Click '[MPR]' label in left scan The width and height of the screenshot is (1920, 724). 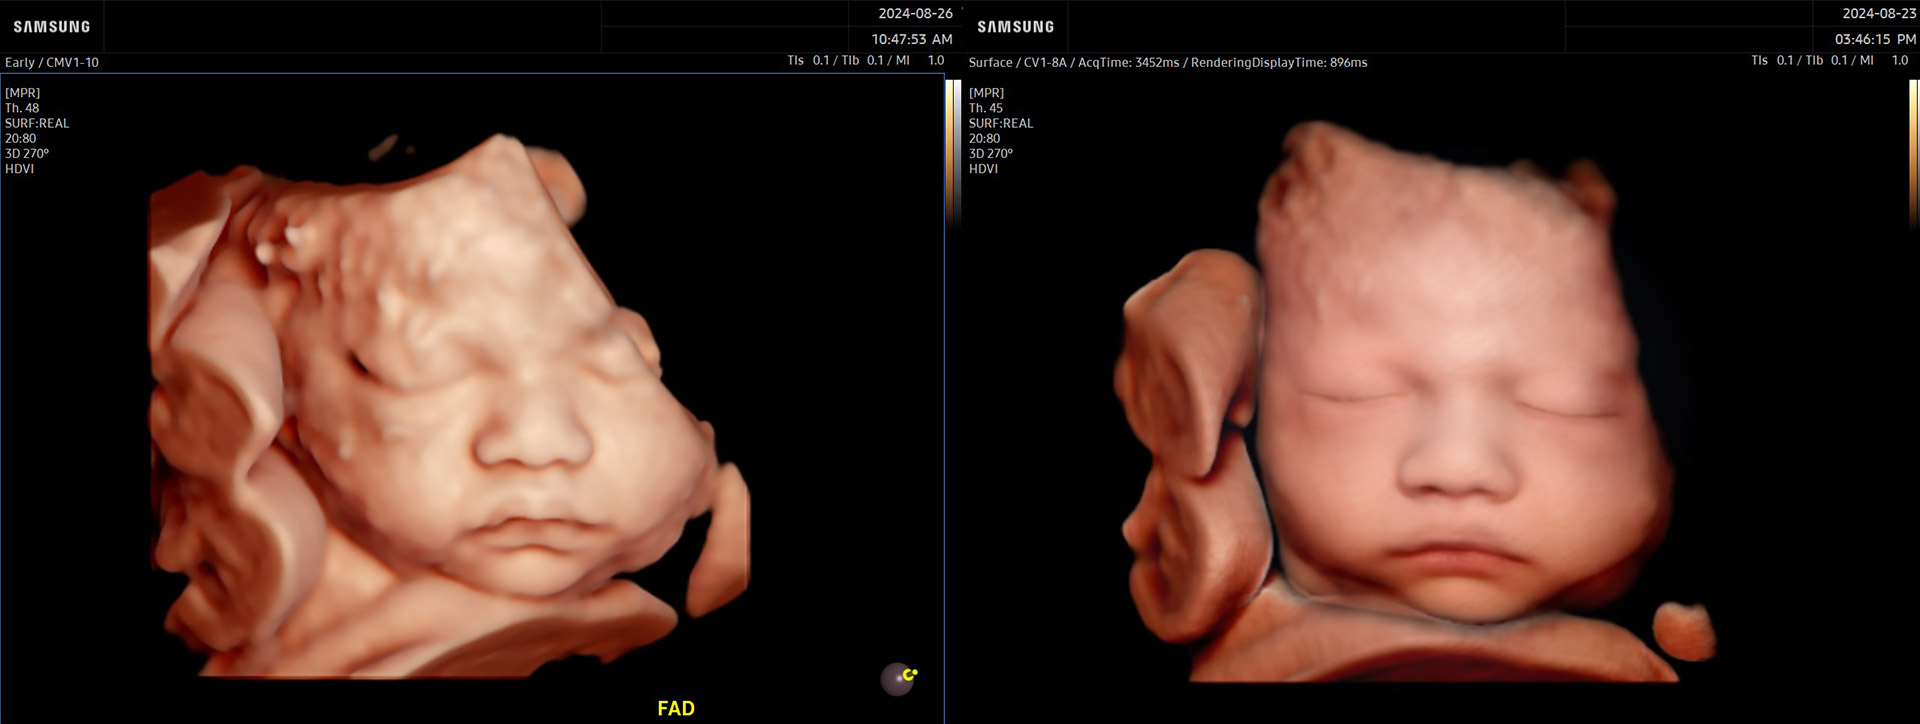(22, 93)
